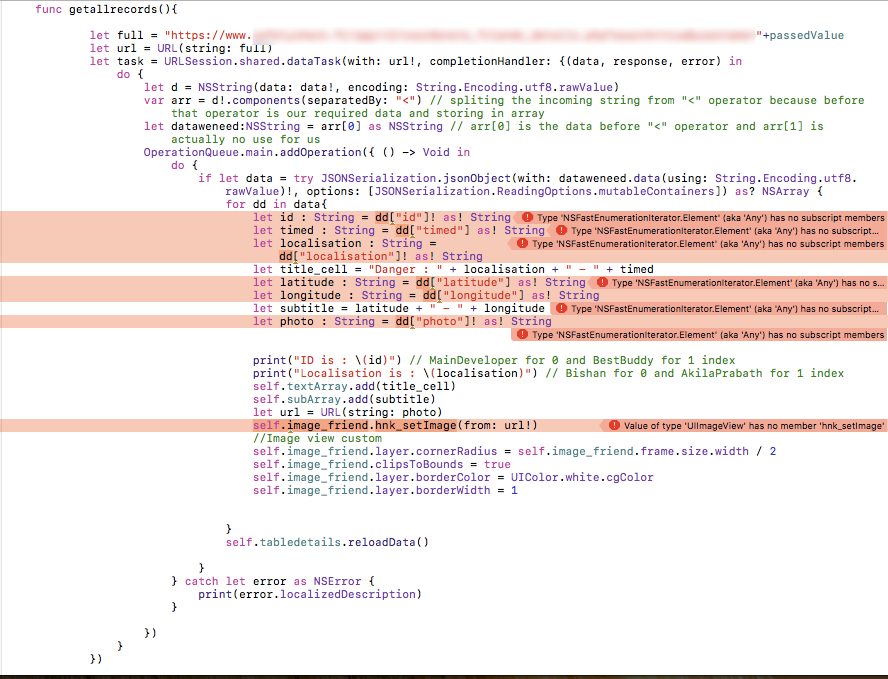This screenshot has width=888, height=679.
Task: Click 'URLSession' in the let task line
Action: coord(198,61)
